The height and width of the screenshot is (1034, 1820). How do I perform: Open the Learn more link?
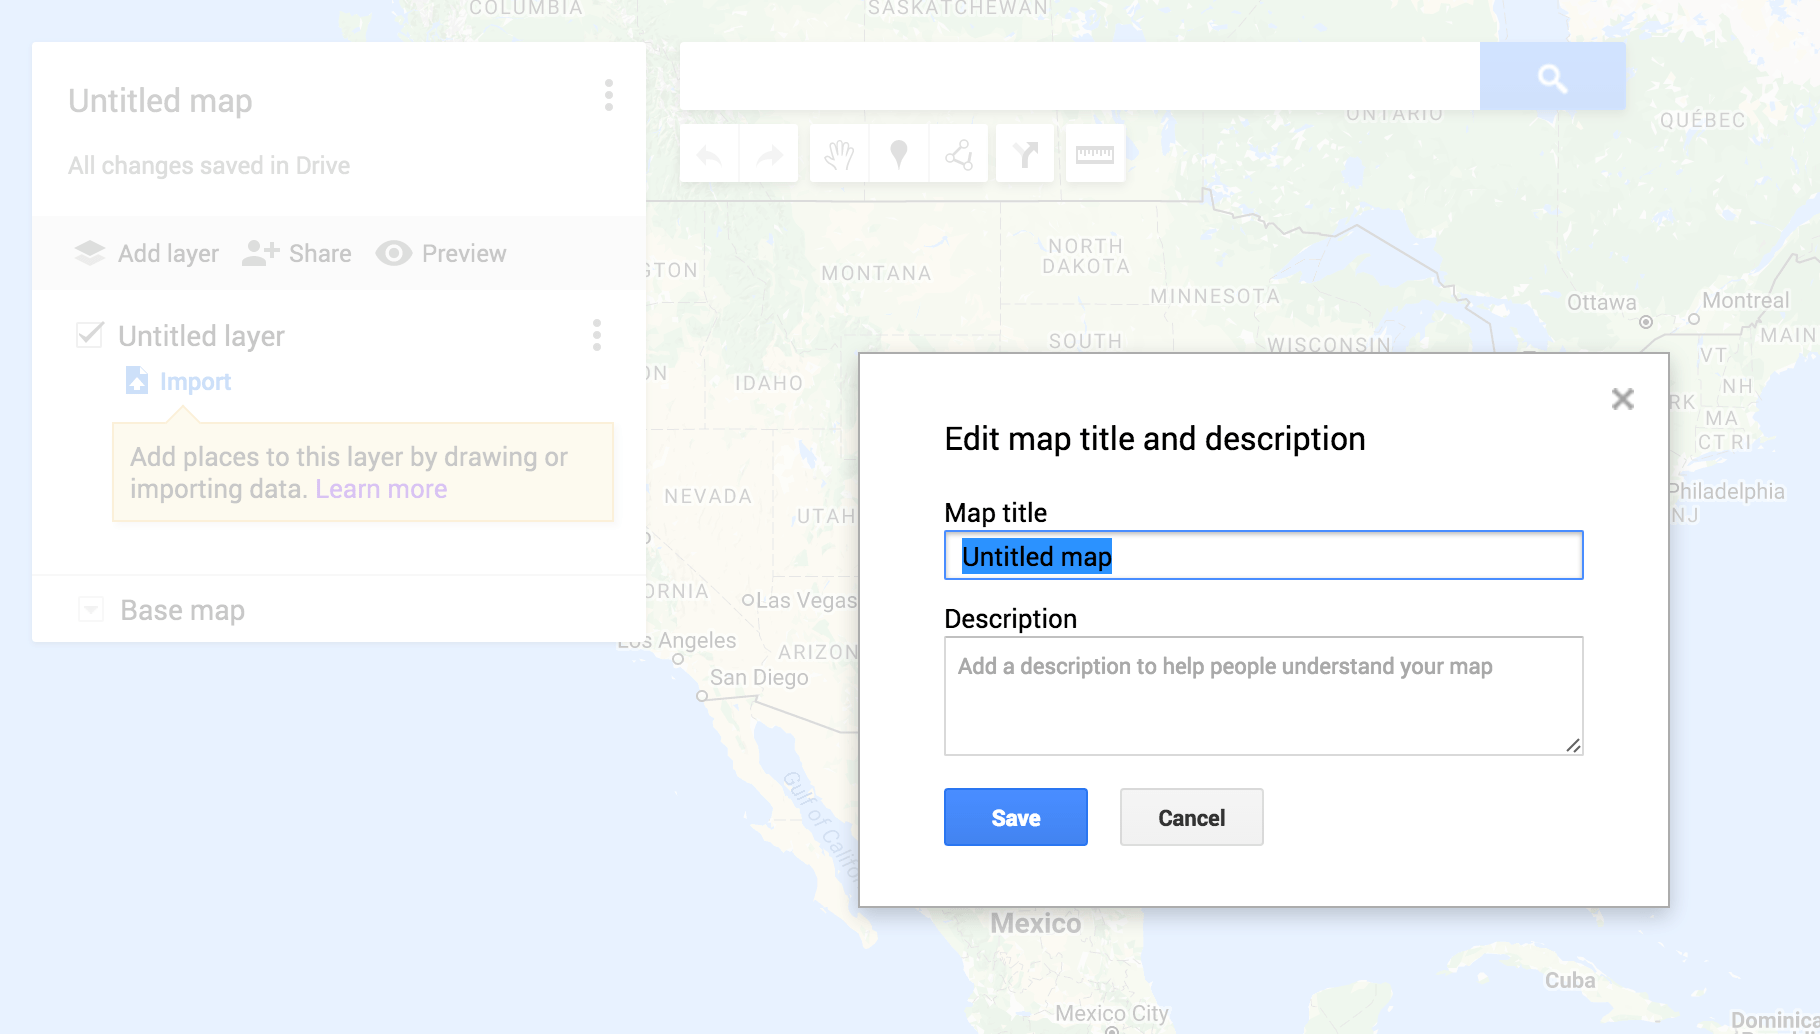click(381, 489)
